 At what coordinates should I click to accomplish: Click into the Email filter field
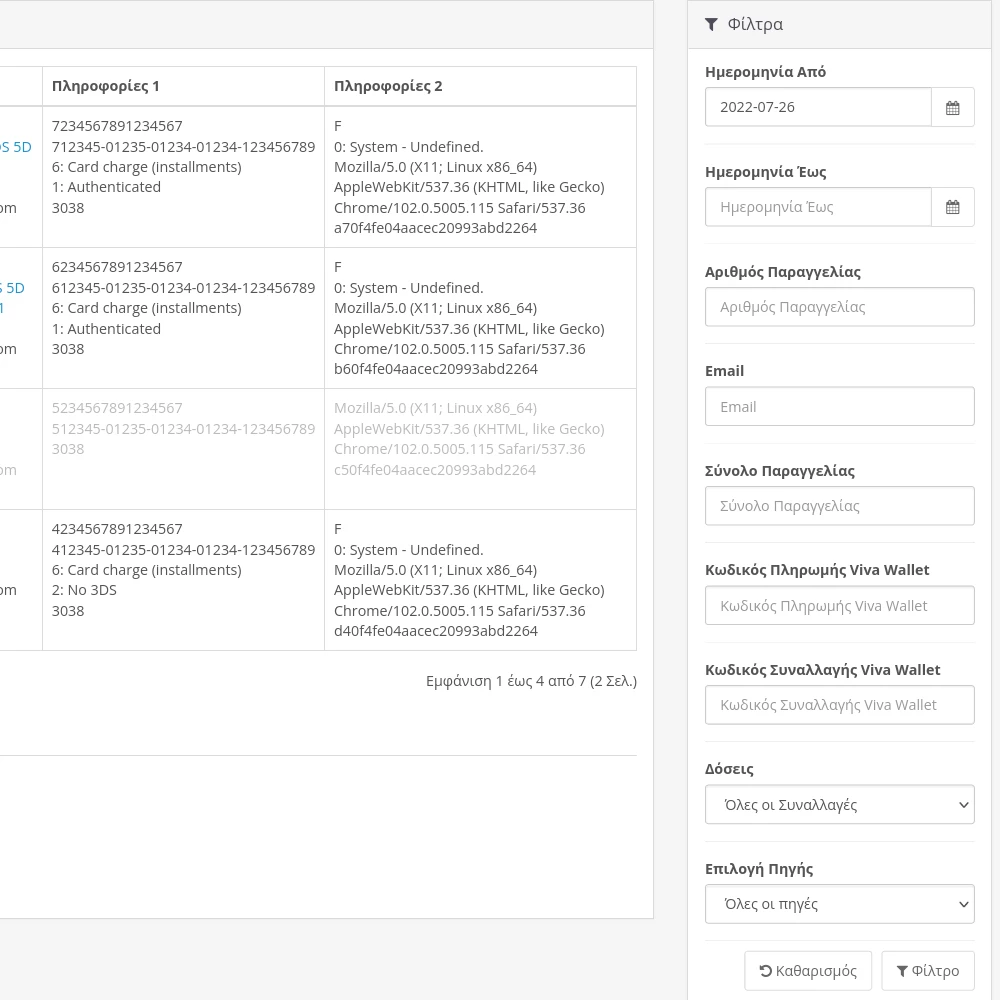click(x=839, y=407)
